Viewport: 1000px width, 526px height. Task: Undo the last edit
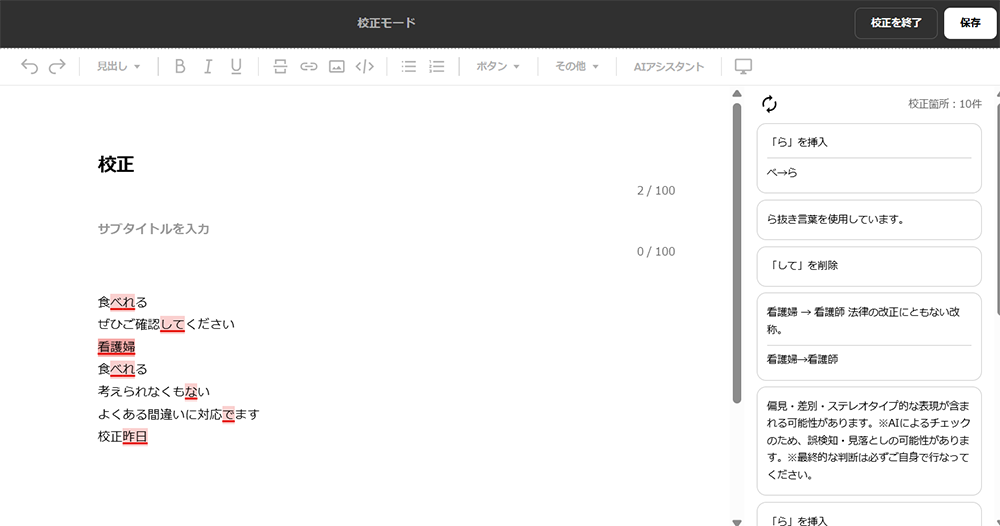(29, 66)
